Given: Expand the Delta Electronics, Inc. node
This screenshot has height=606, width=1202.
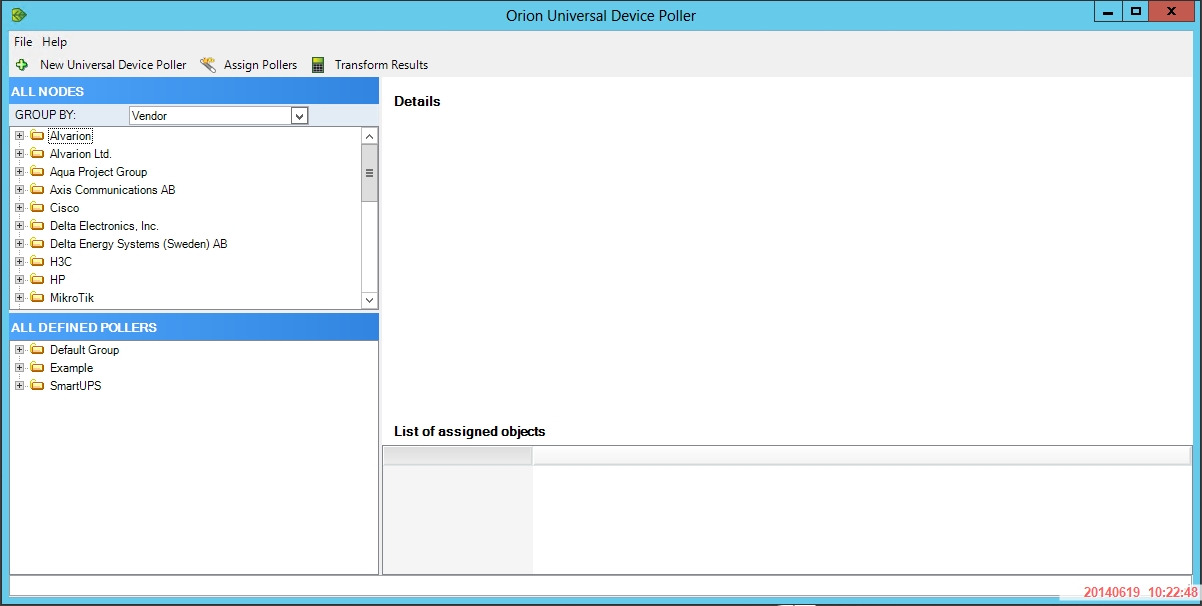Looking at the screenshot, I should coord(19,226).
